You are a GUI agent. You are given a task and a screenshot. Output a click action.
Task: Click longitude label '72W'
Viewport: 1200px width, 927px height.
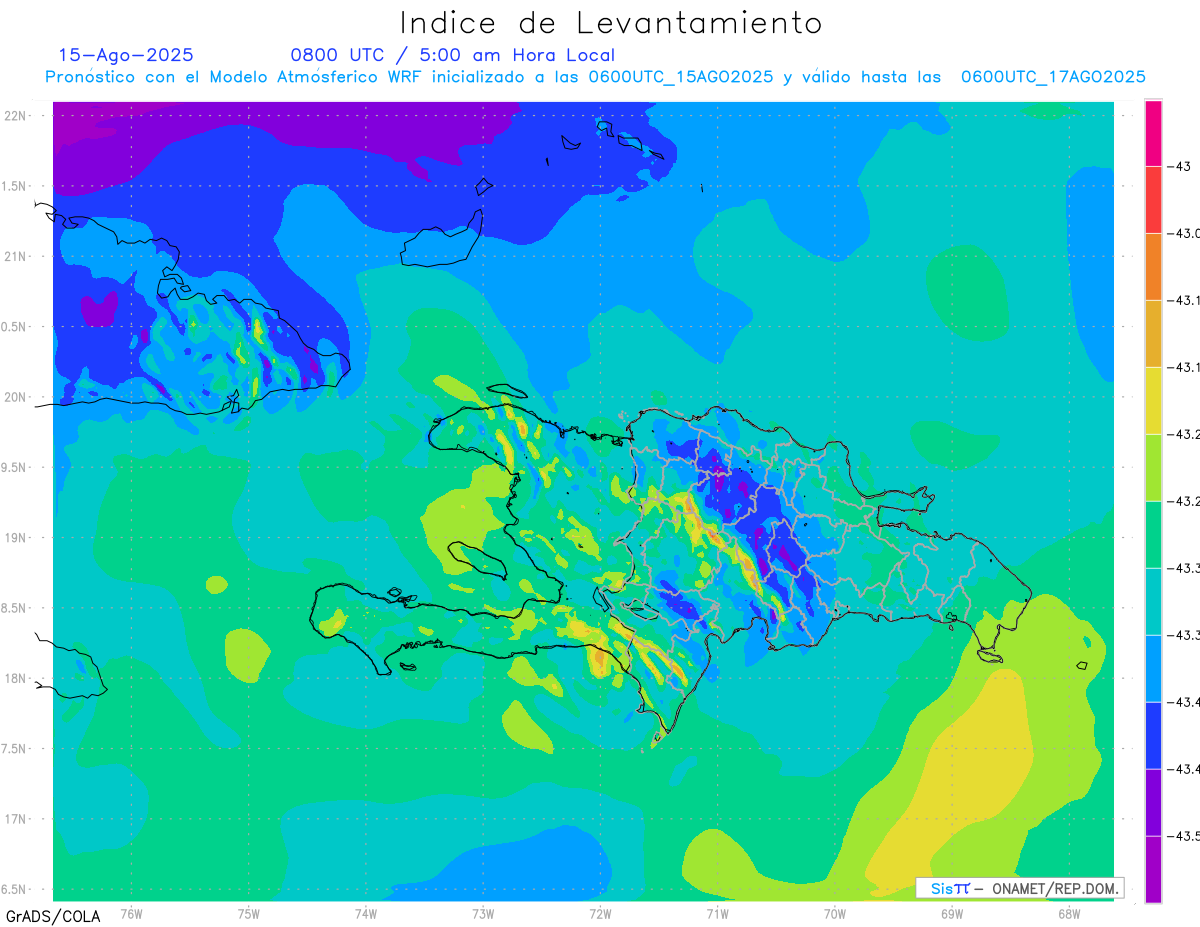[600, 913]
